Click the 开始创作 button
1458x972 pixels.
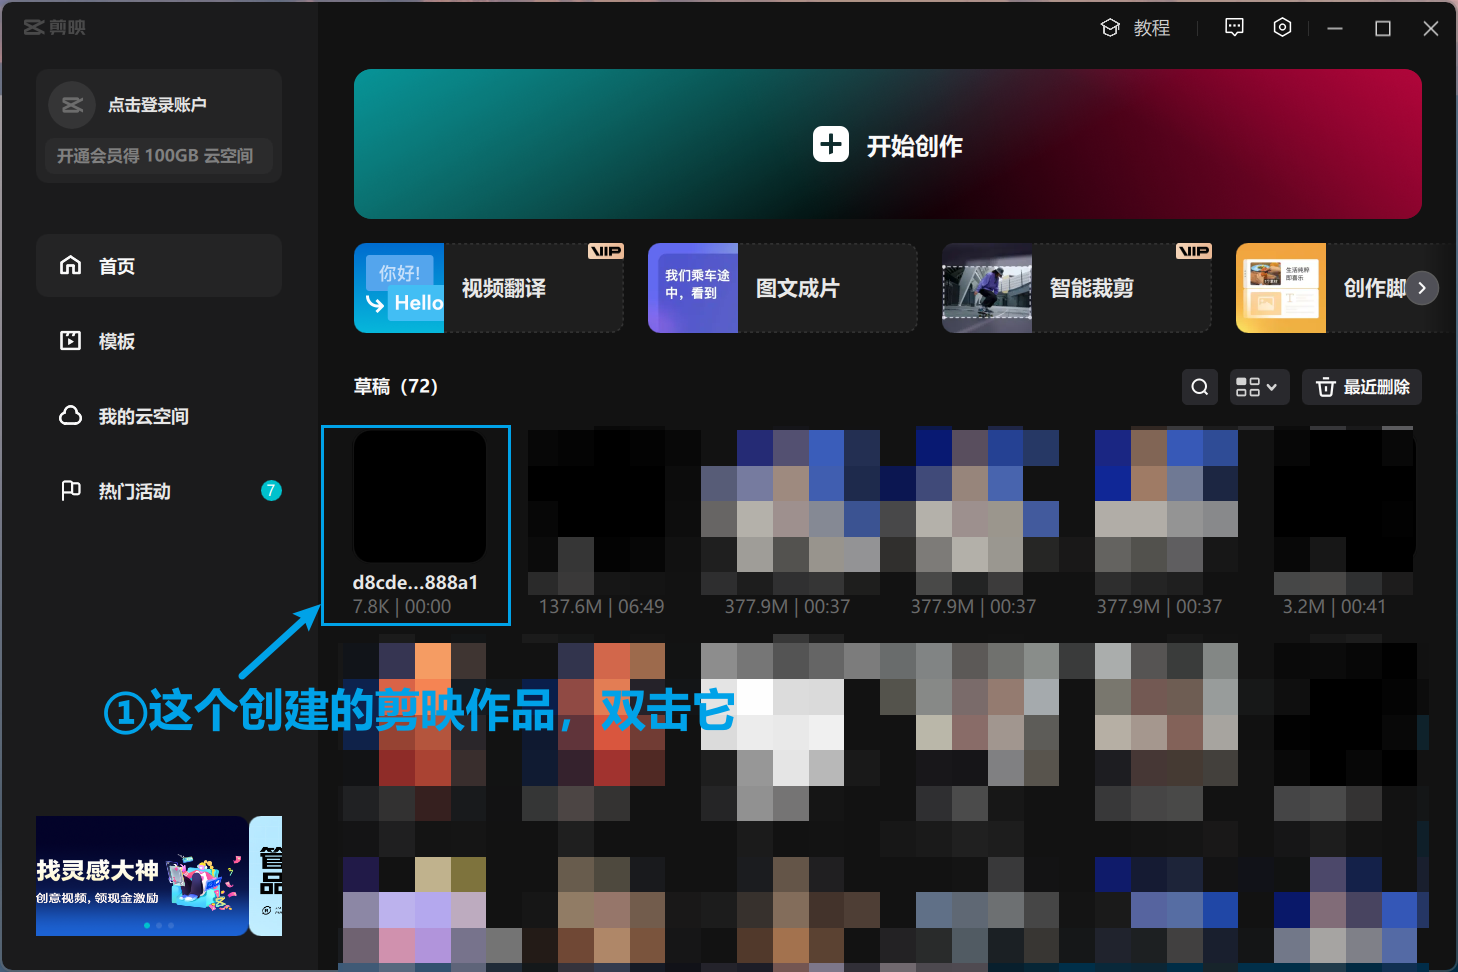click(x=887, y=145)
